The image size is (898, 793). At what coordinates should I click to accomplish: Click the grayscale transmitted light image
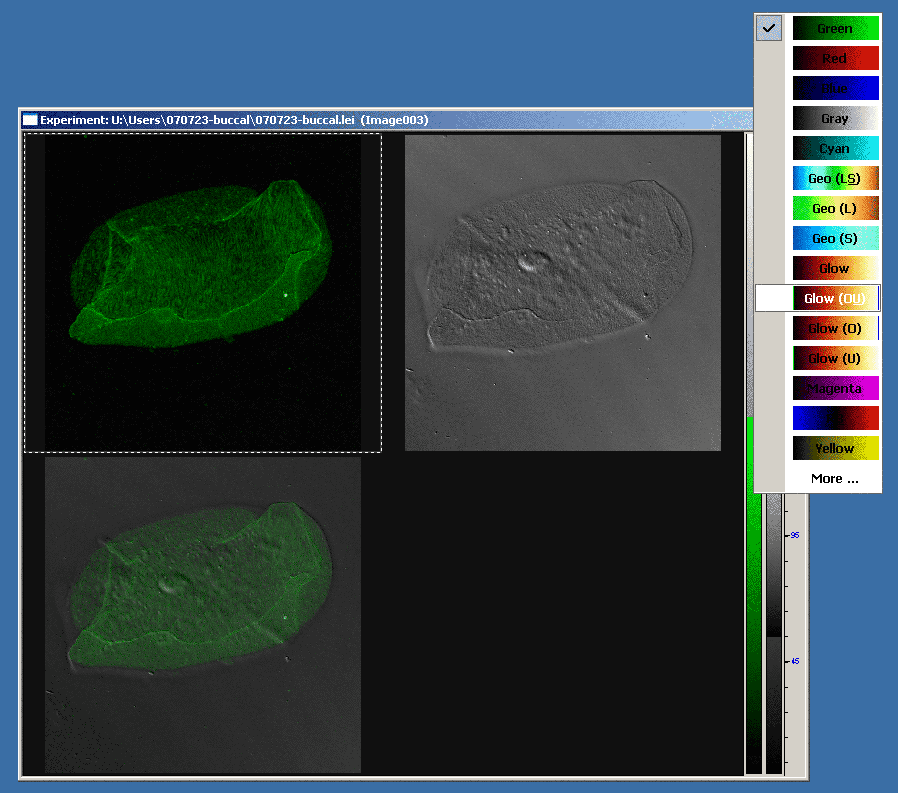tap(562, 293)
